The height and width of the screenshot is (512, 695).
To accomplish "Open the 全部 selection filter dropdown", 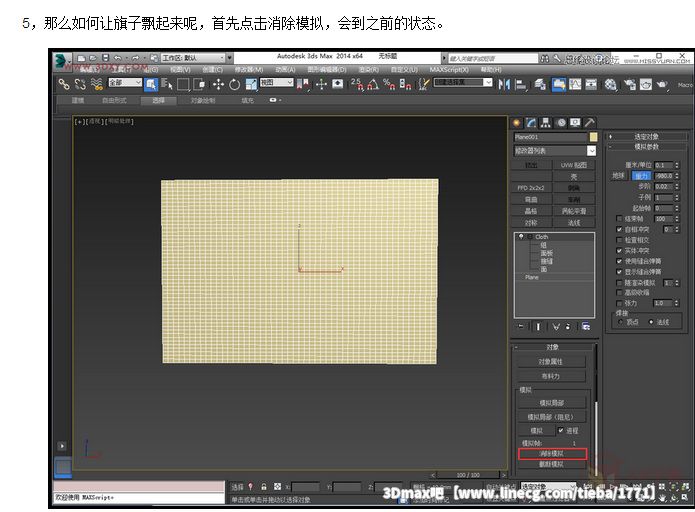I will 125,82.
